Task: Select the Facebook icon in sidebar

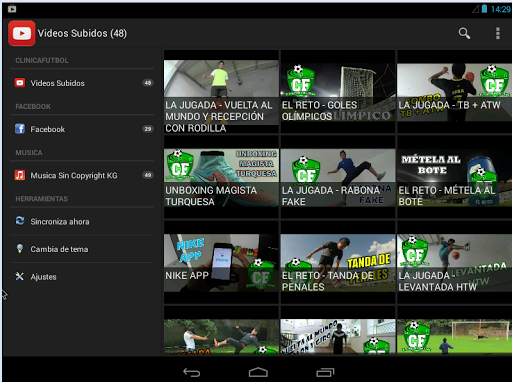Action: [20, 129]
